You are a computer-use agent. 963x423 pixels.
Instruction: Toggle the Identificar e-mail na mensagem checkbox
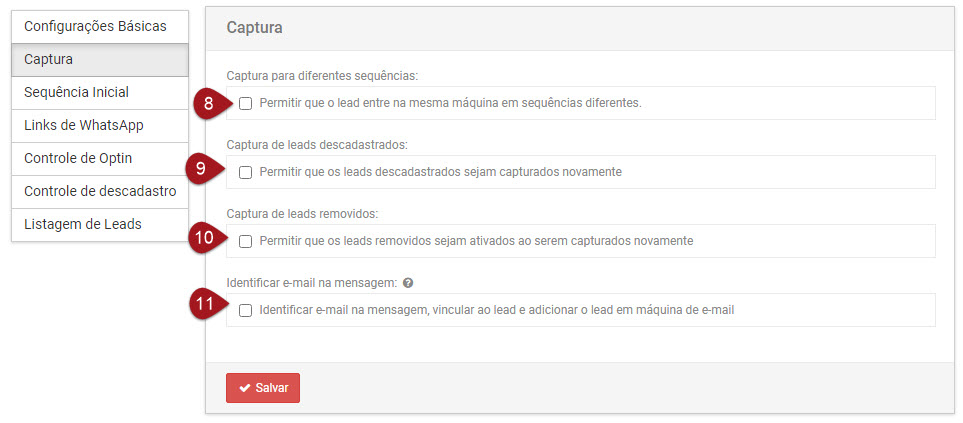(x=245, y=310)
